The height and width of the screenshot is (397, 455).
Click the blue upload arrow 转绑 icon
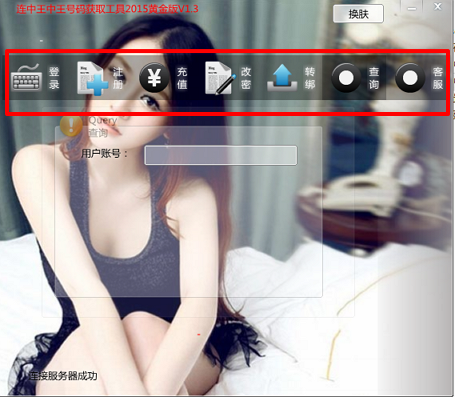[x=282, y=77]
